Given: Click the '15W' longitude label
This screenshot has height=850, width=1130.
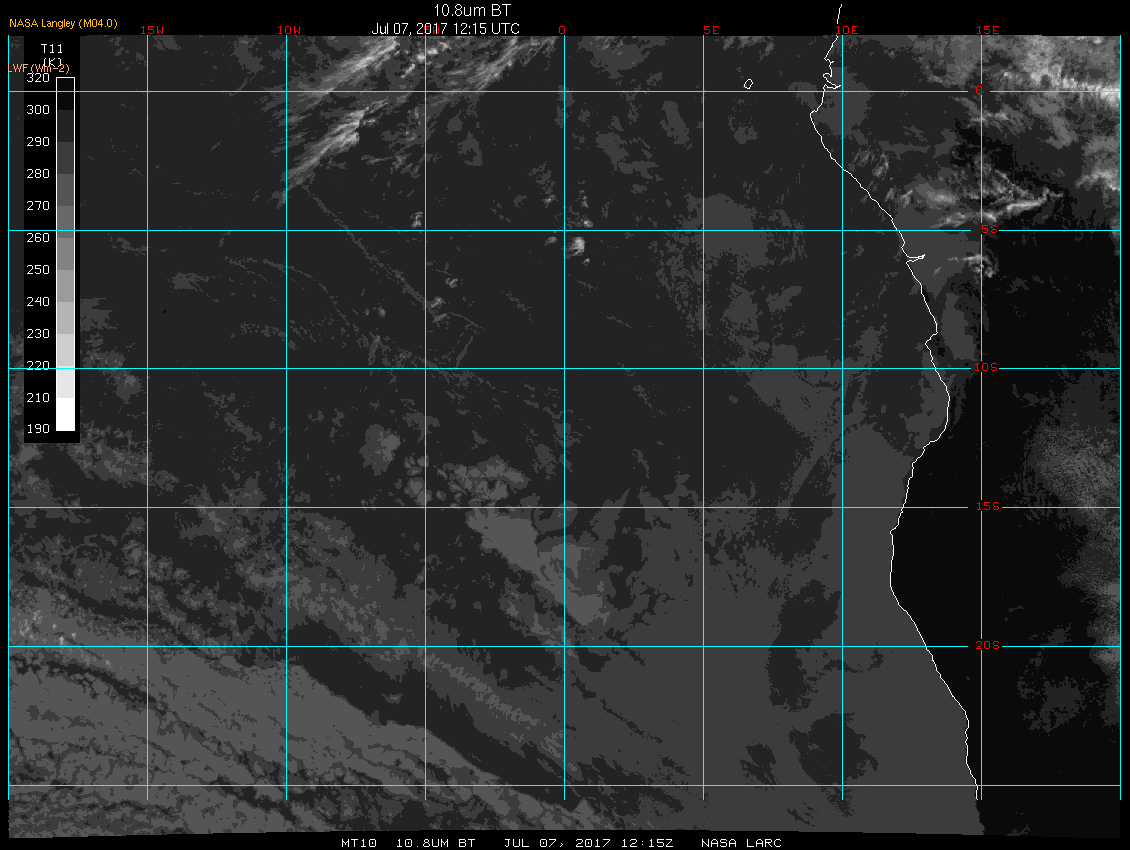Looking at the screenshot, I should 152,30.
